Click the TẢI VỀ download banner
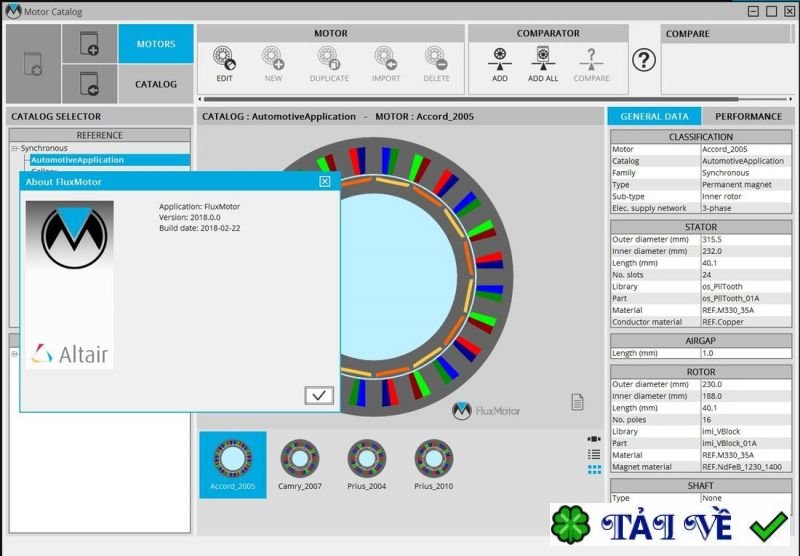800x556 pixels. click(670, 524)
